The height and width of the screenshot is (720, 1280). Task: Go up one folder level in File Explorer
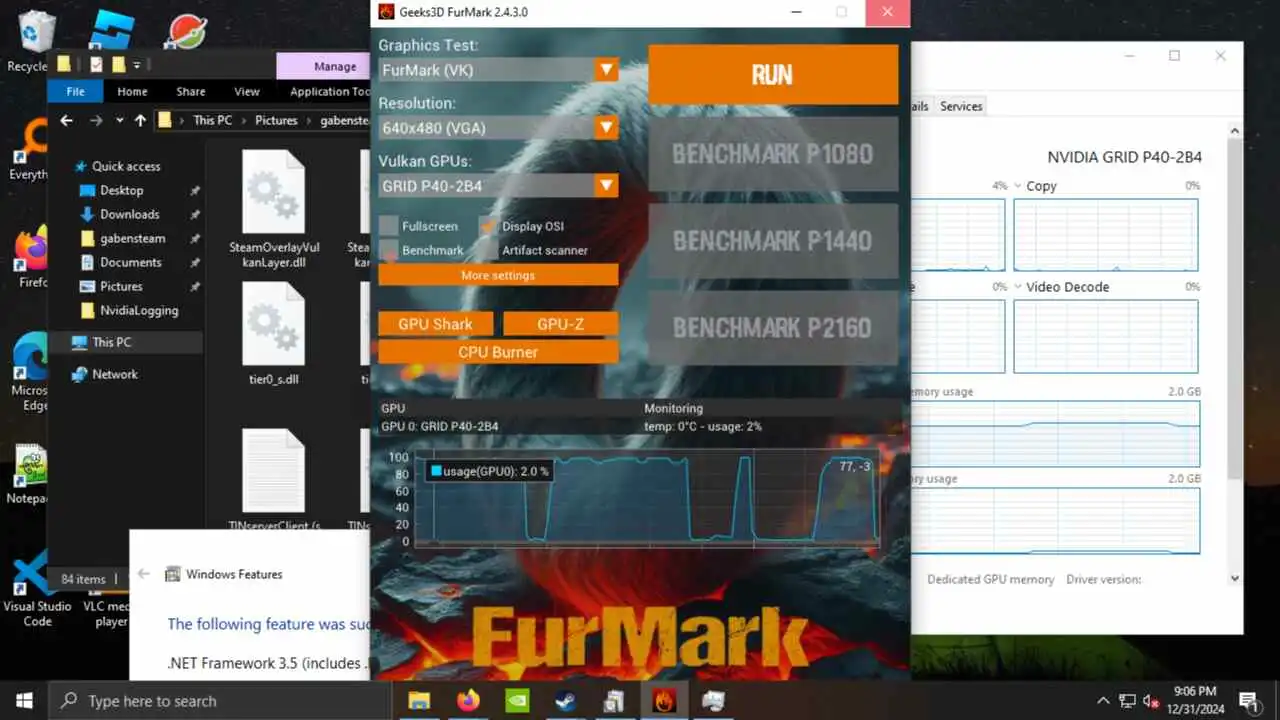pyautogui.click(x=140, y=120)
